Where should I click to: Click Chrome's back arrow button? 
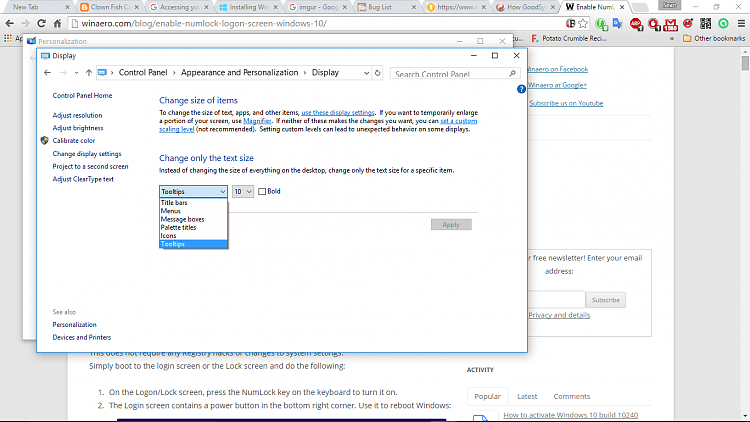point(10,23)
